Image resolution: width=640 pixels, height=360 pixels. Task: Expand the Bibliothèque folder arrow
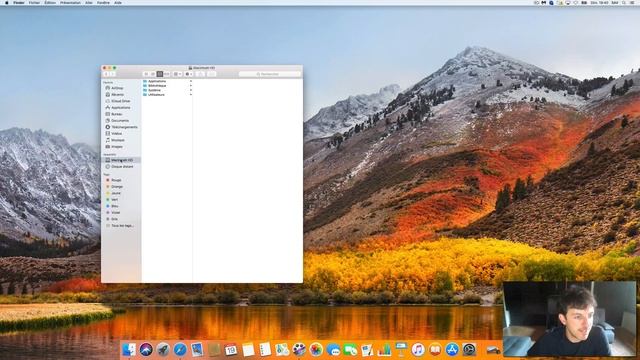pos(191,86)
